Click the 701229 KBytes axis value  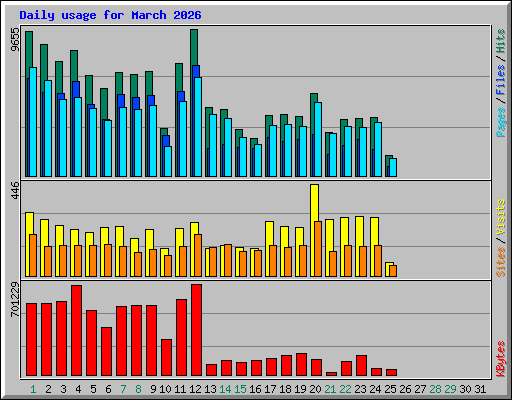[15, 300]
